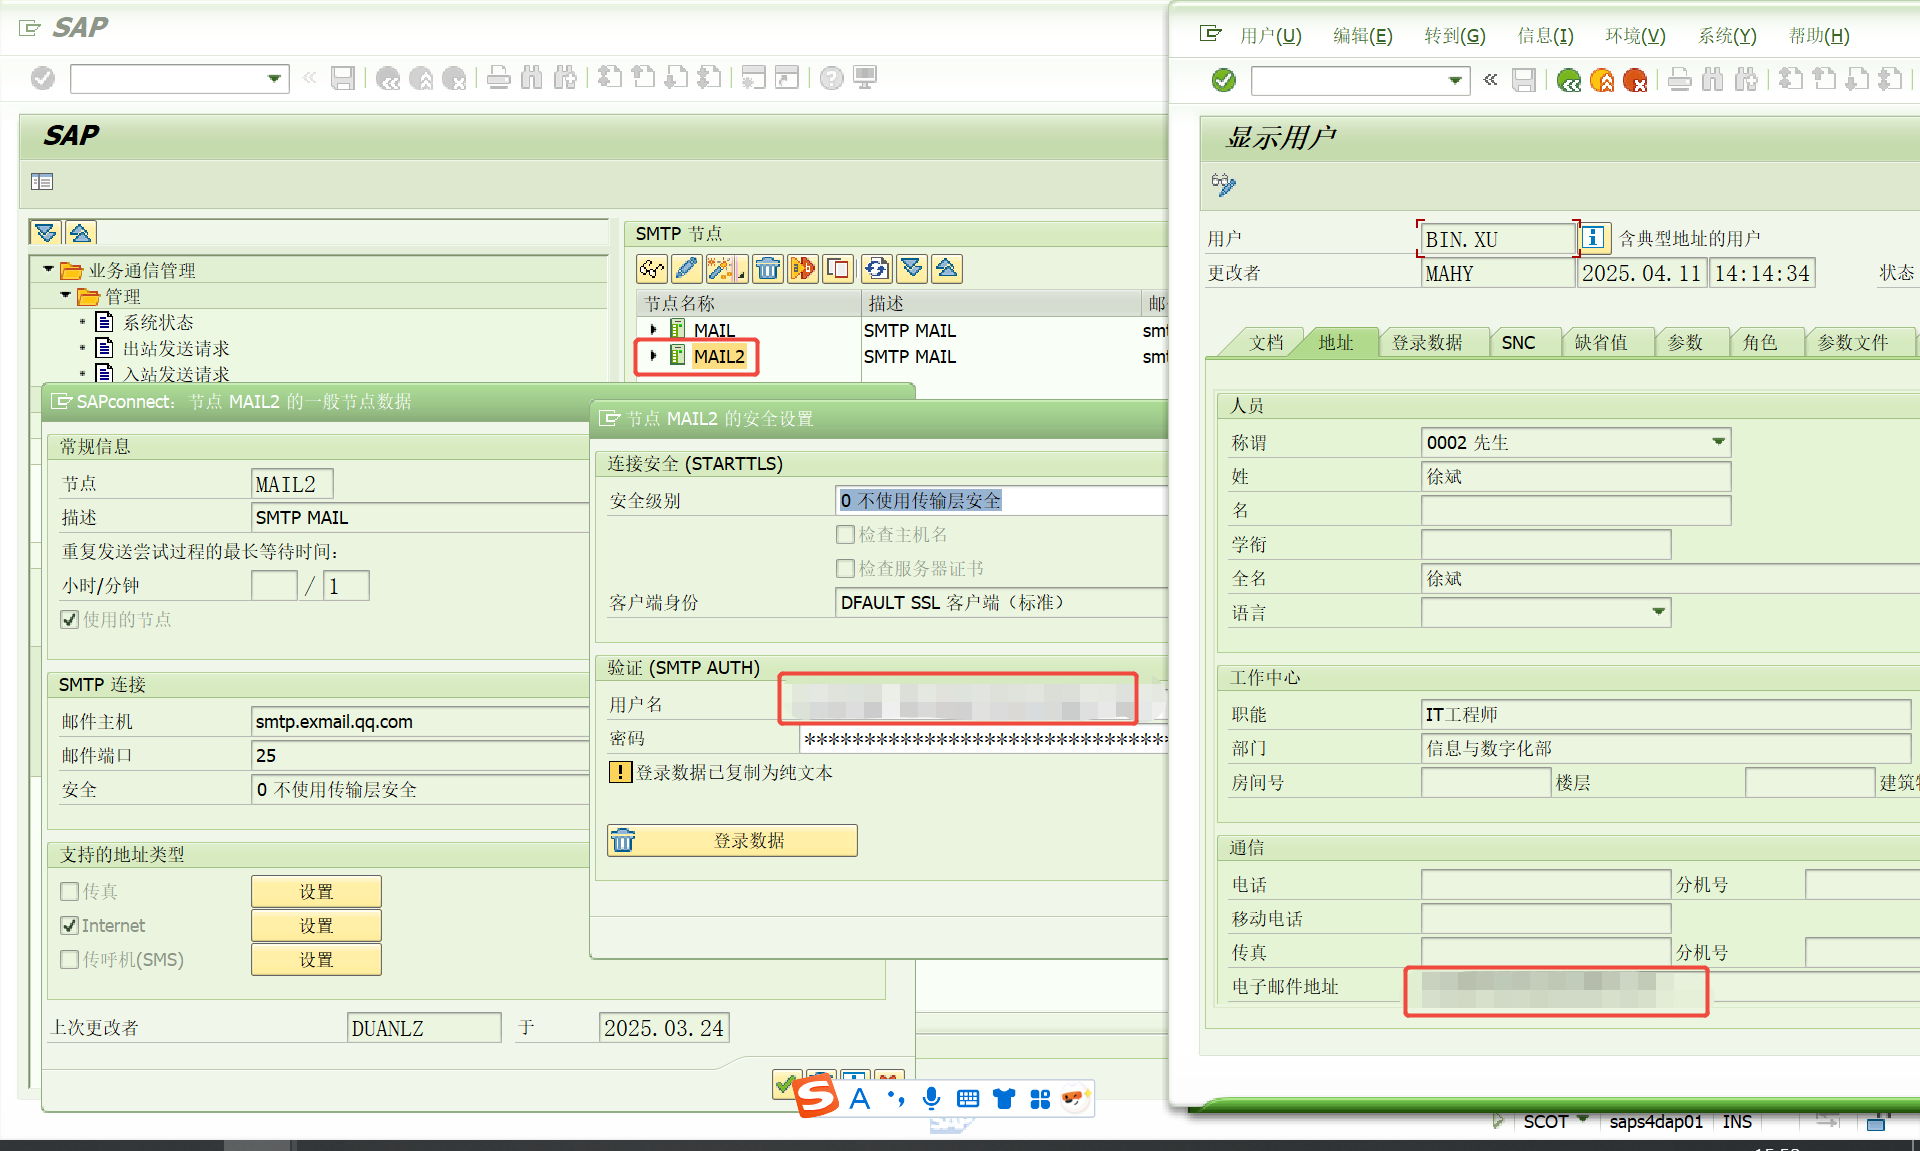Open the SCOT transaction dropdown in the status bar

tap(1583, 1120)
